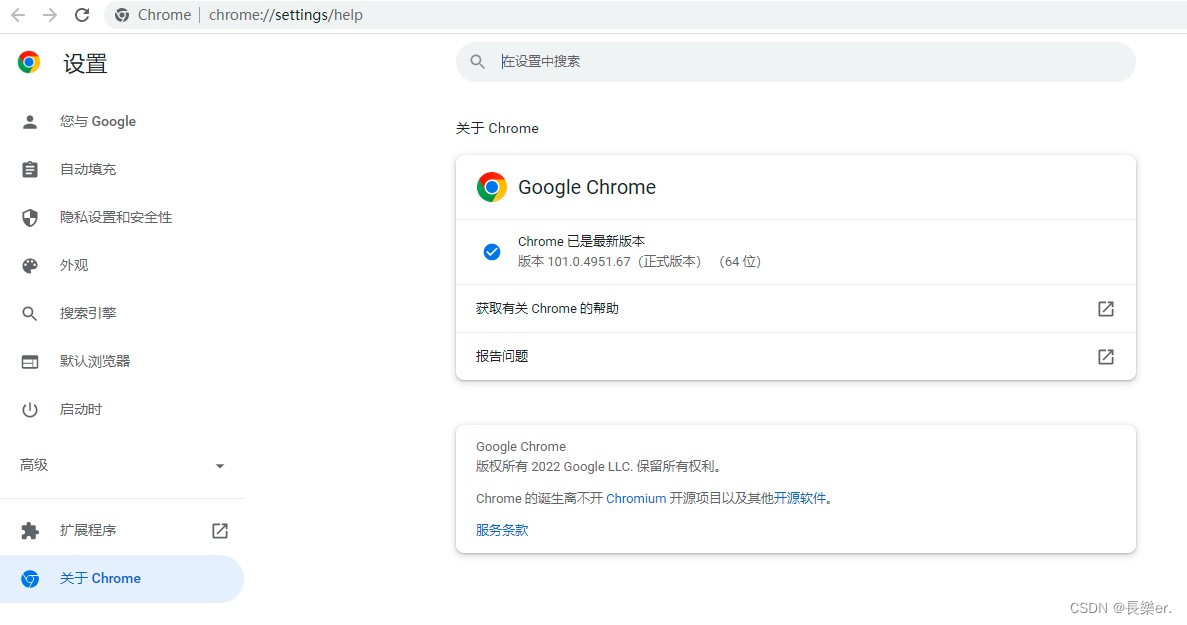Click the Google Chrome title in the about card
The width and height of the screenshot is (1187, 625).
point(587,187)
